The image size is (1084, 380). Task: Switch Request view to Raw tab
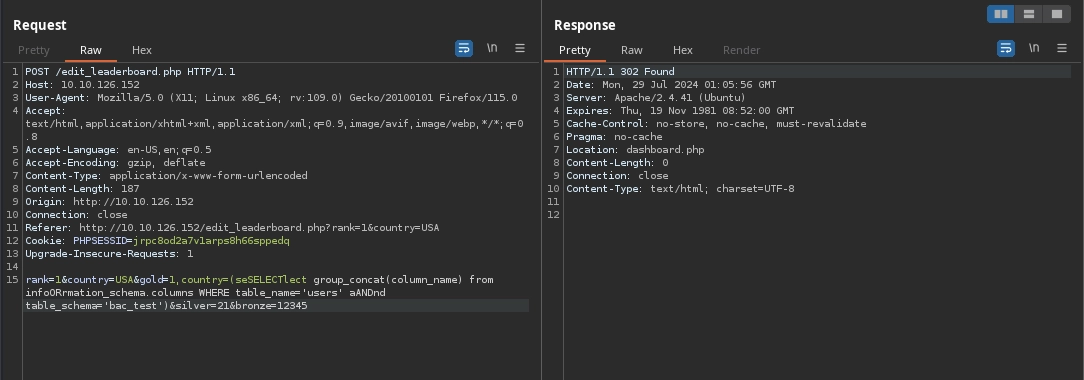point(91,50)
